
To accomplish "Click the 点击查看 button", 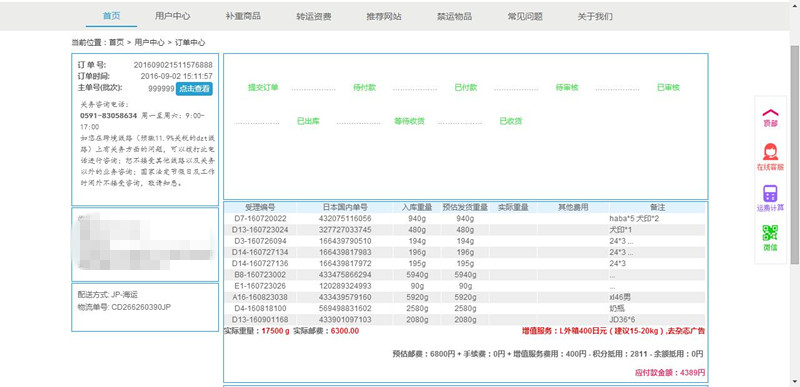I will pyautogui.click(x=194, y=88).
